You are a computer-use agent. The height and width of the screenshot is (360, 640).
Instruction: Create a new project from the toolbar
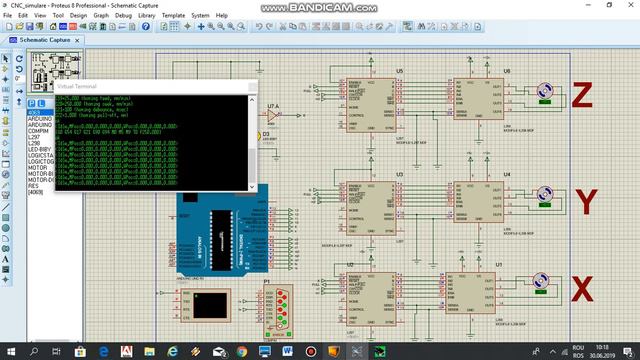tap(9, 27)
